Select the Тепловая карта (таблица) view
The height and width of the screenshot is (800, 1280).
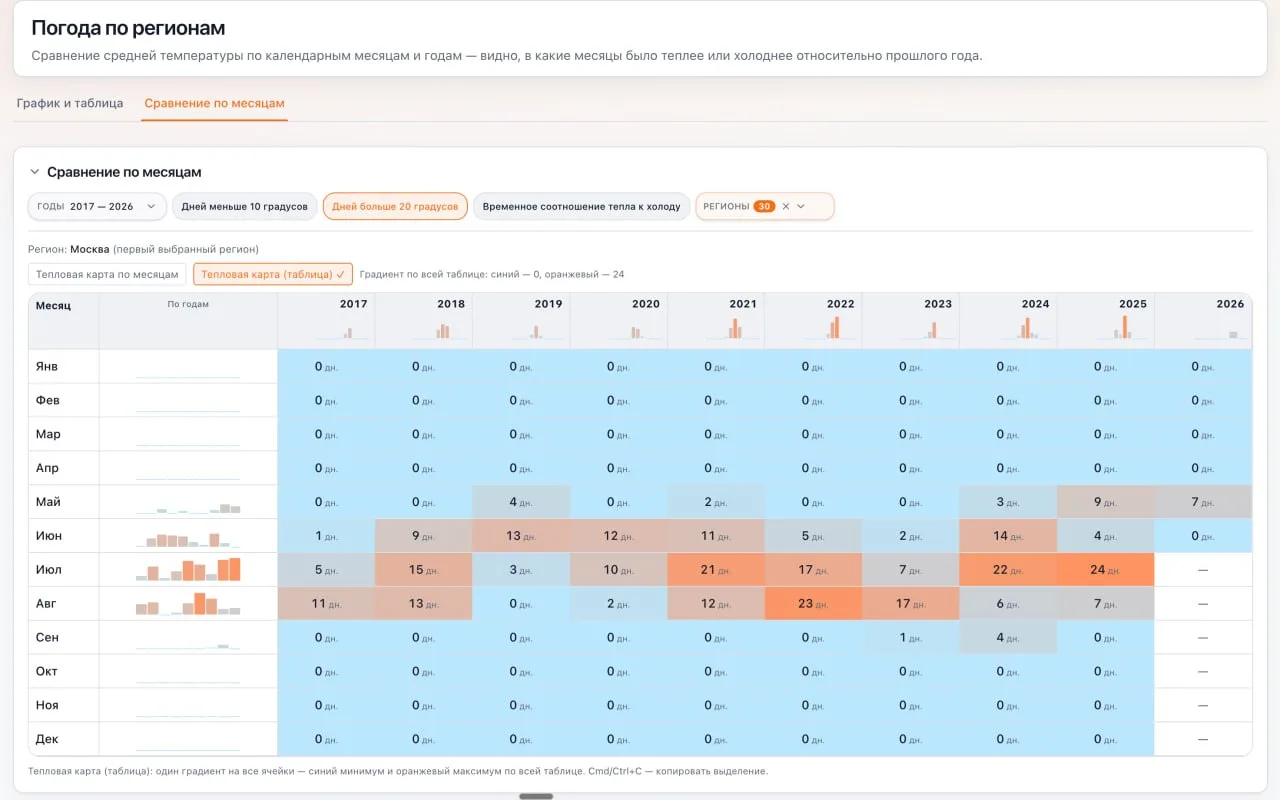tap(273, 274)
